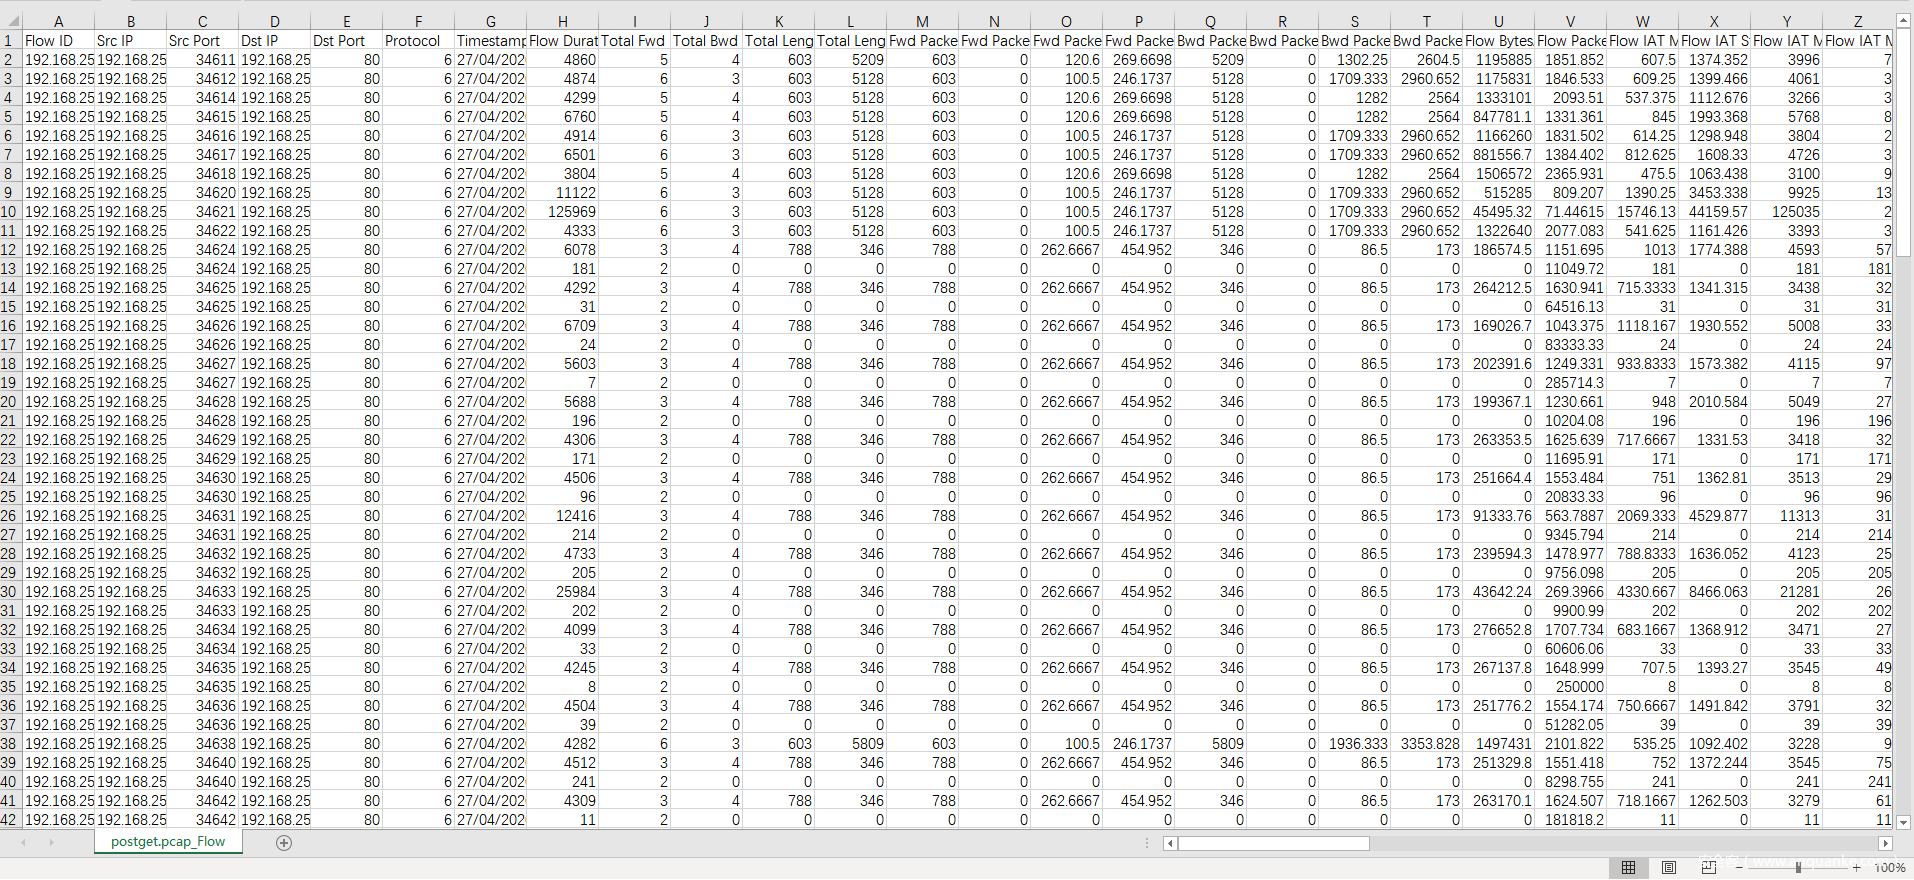Open zoom dialog via 100% label

[x=1889, y=867]
